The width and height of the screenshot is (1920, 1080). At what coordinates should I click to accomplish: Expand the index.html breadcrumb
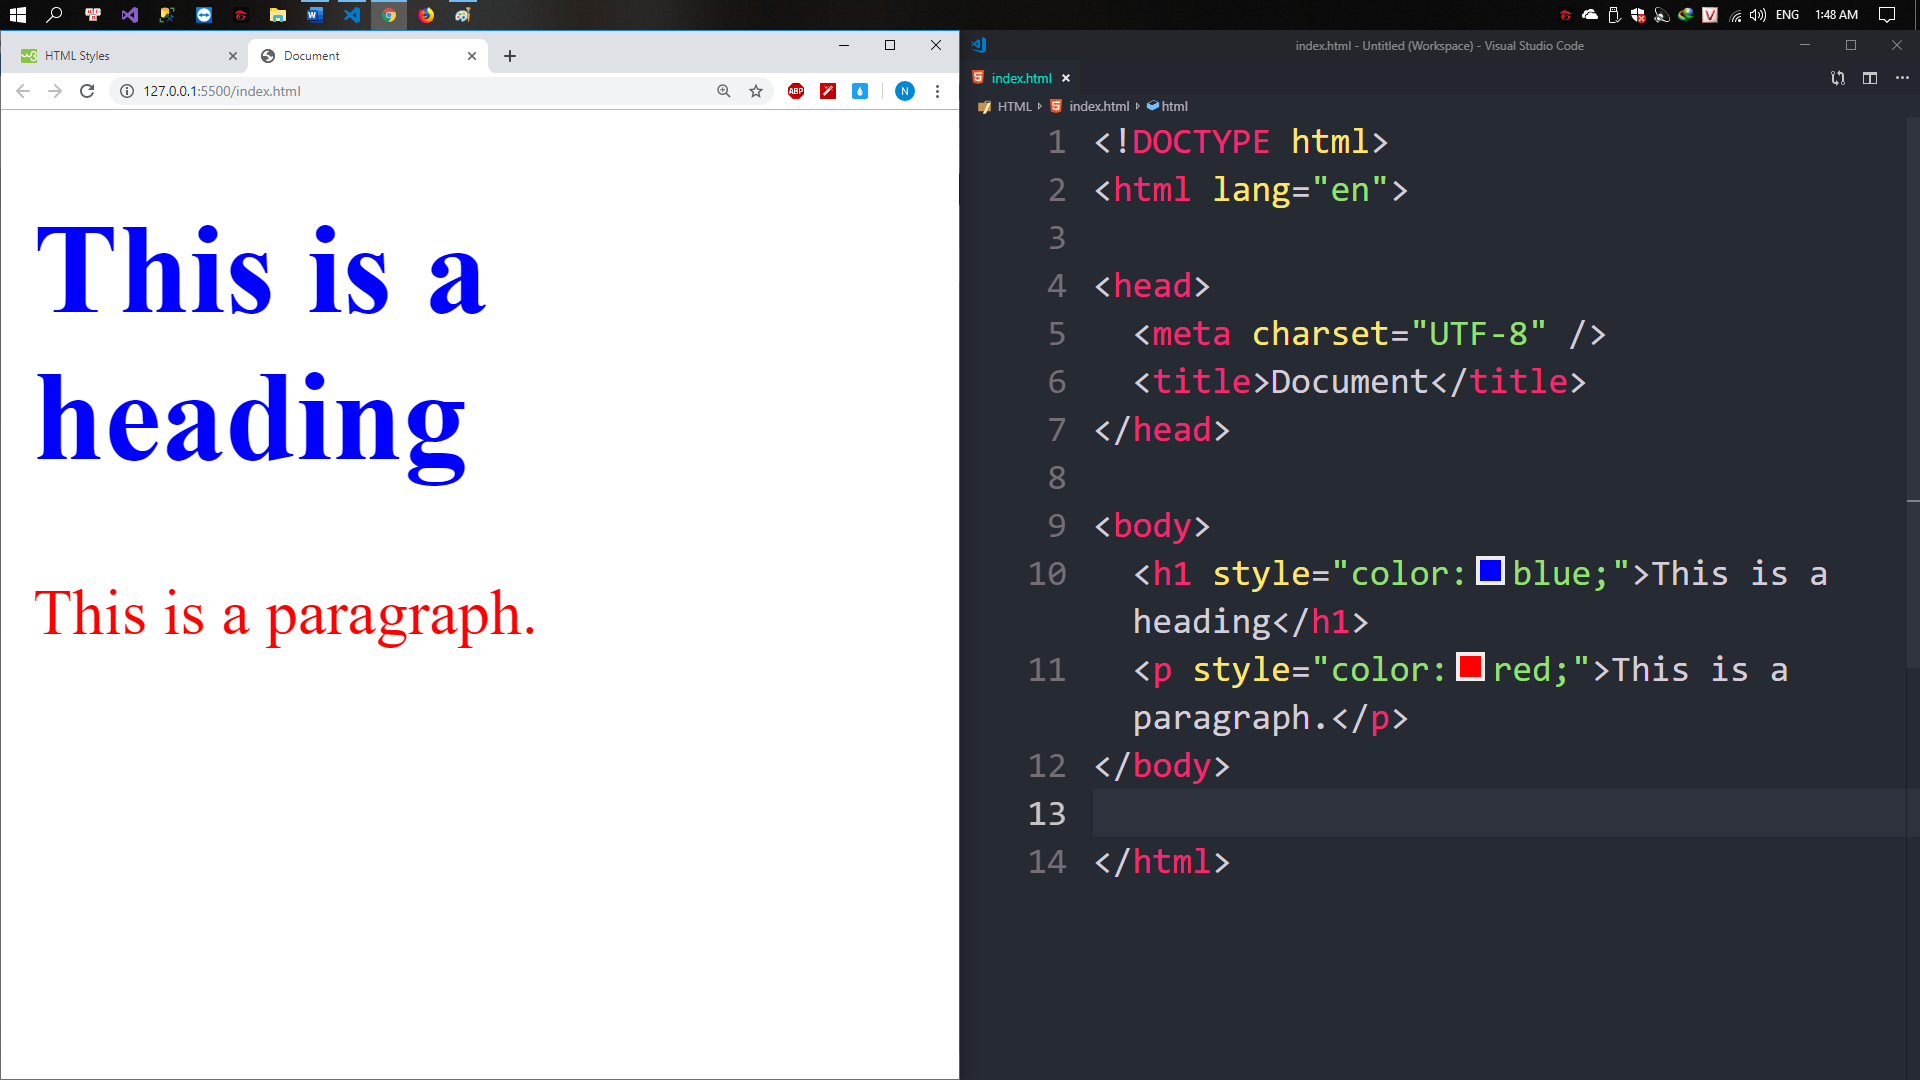(1098, 106)
